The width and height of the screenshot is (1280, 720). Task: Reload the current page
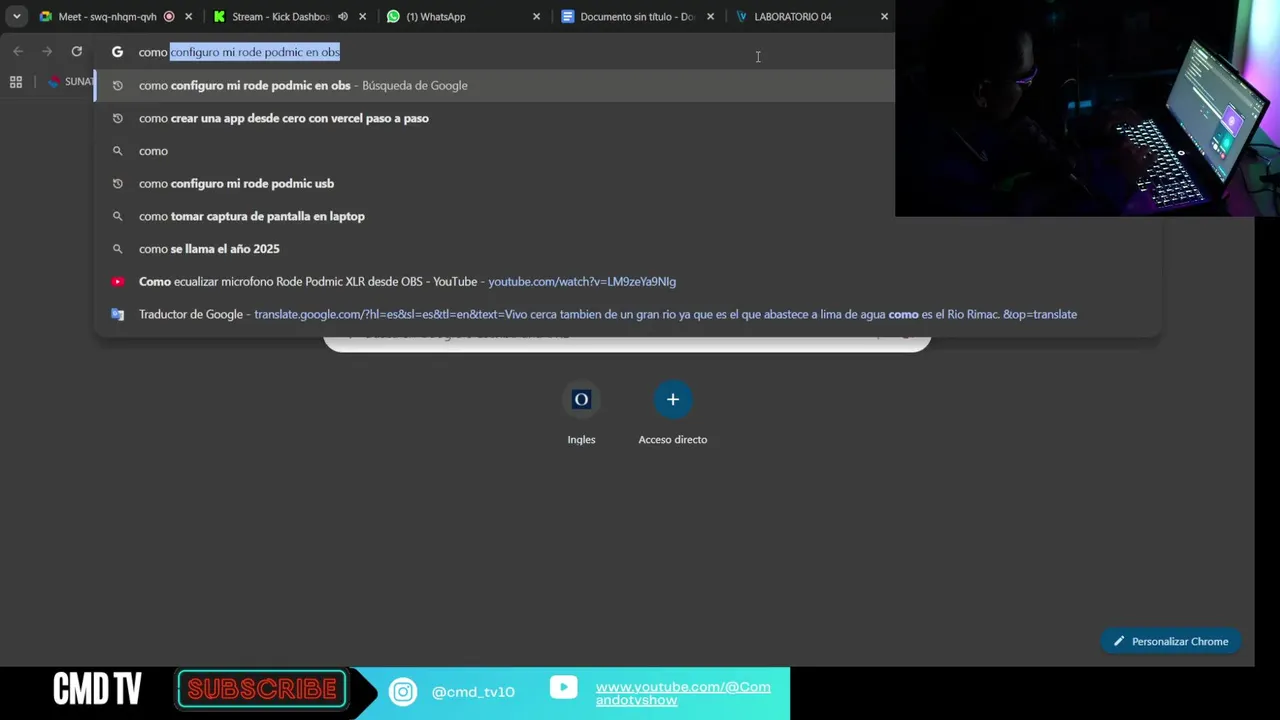coord(76,51)
